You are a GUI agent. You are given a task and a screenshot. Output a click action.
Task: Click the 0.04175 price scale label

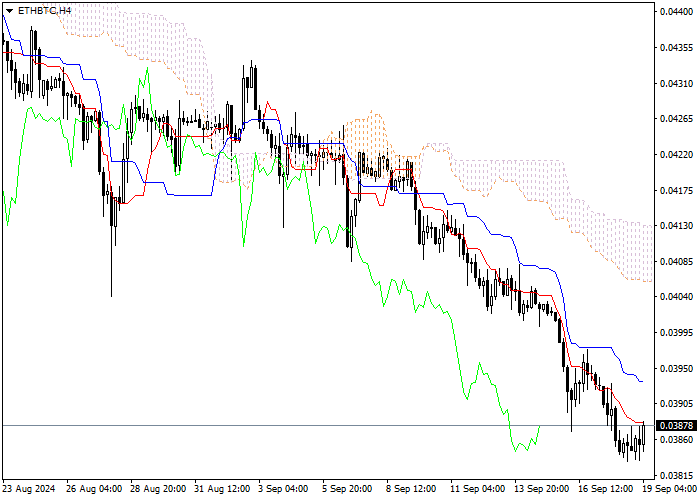click(676, 191)
